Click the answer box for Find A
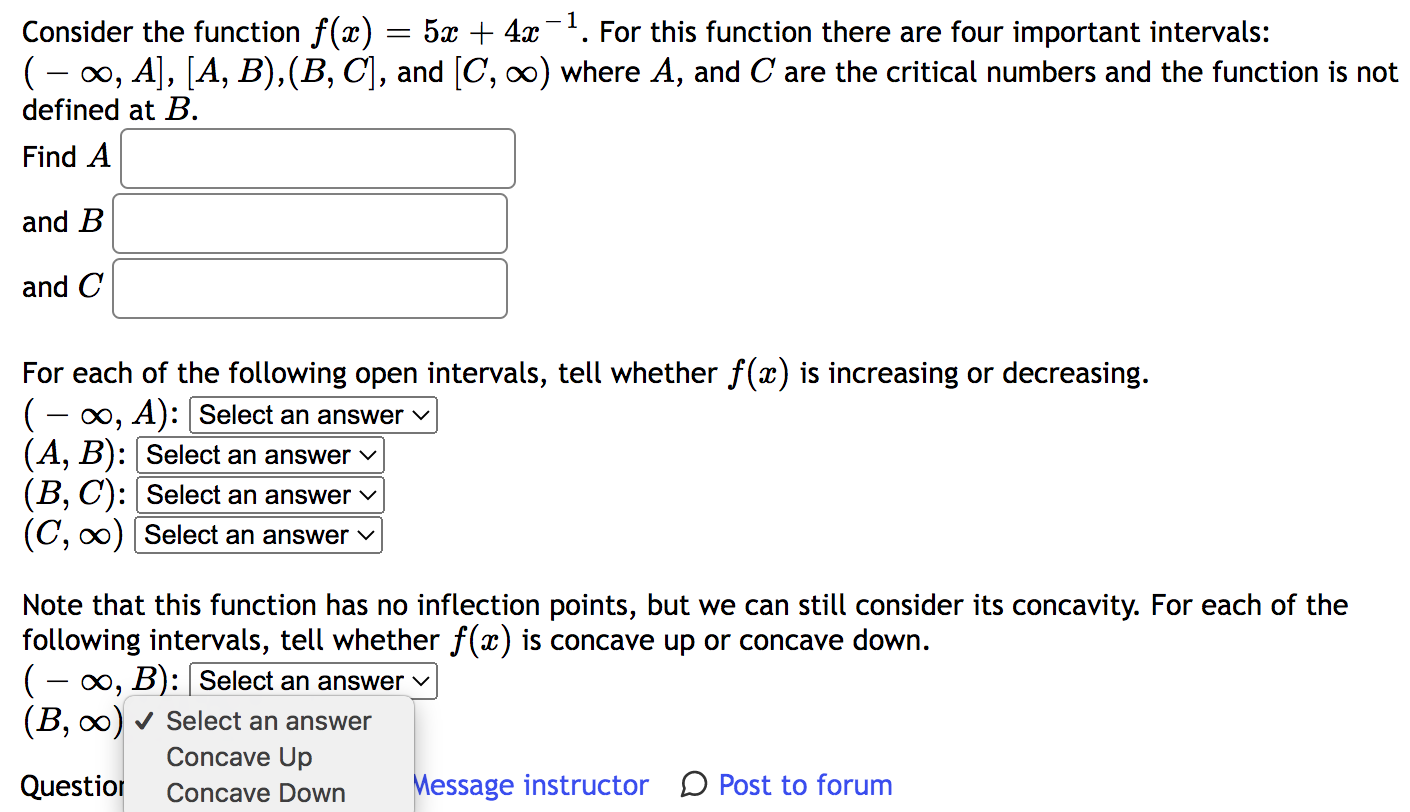 click(317, 158)
